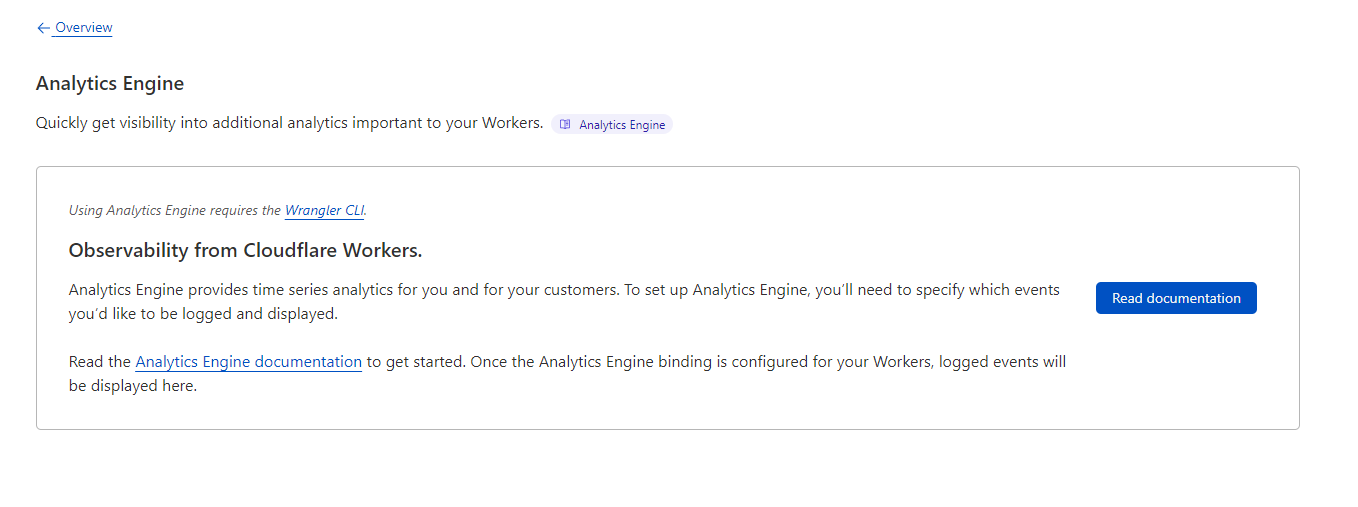Click the 'to get started' text
This screenshot has height=507, width=1358.
coord(415,362)
